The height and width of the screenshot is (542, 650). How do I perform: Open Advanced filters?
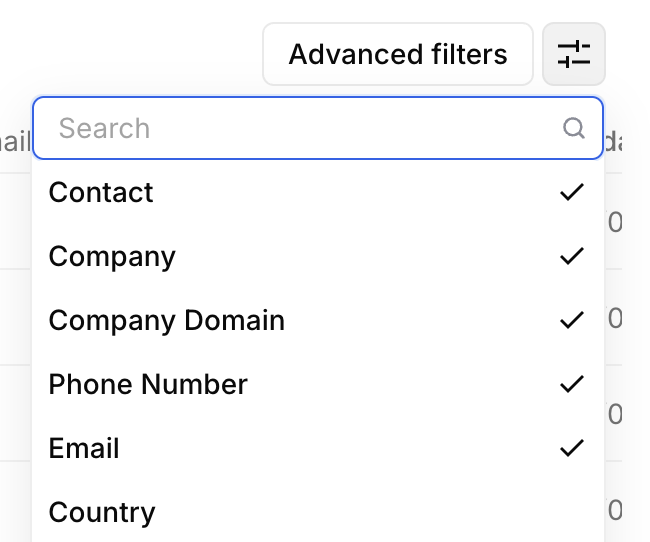pos(397,54)
